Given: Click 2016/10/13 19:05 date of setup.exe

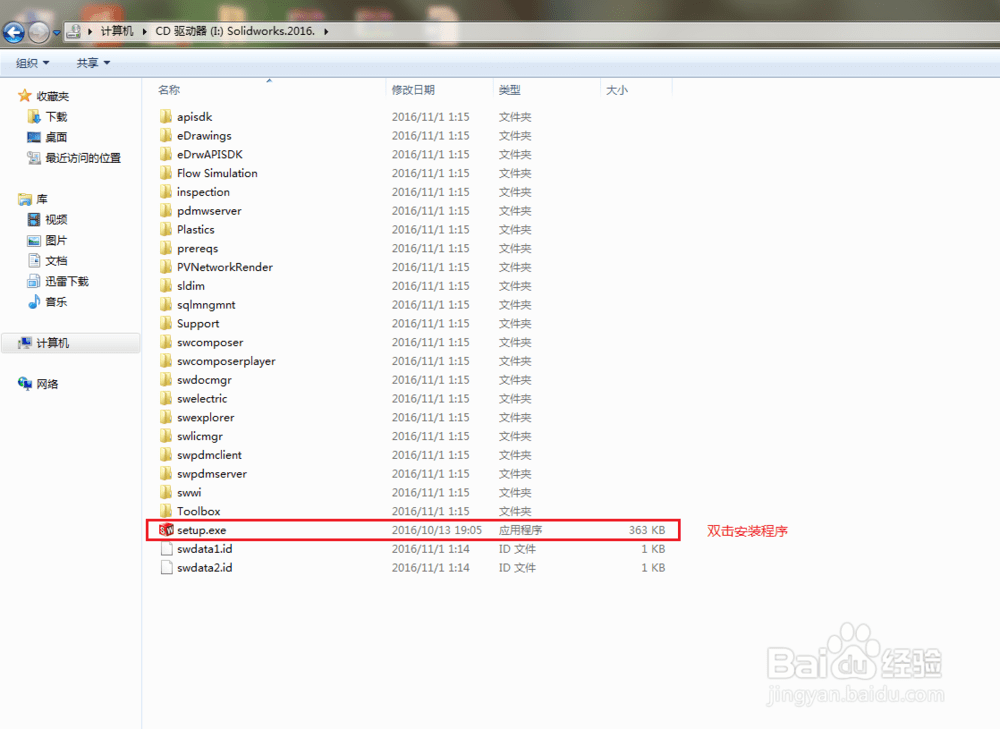Looking at the screenshot, I should click(x=437, y=530).
